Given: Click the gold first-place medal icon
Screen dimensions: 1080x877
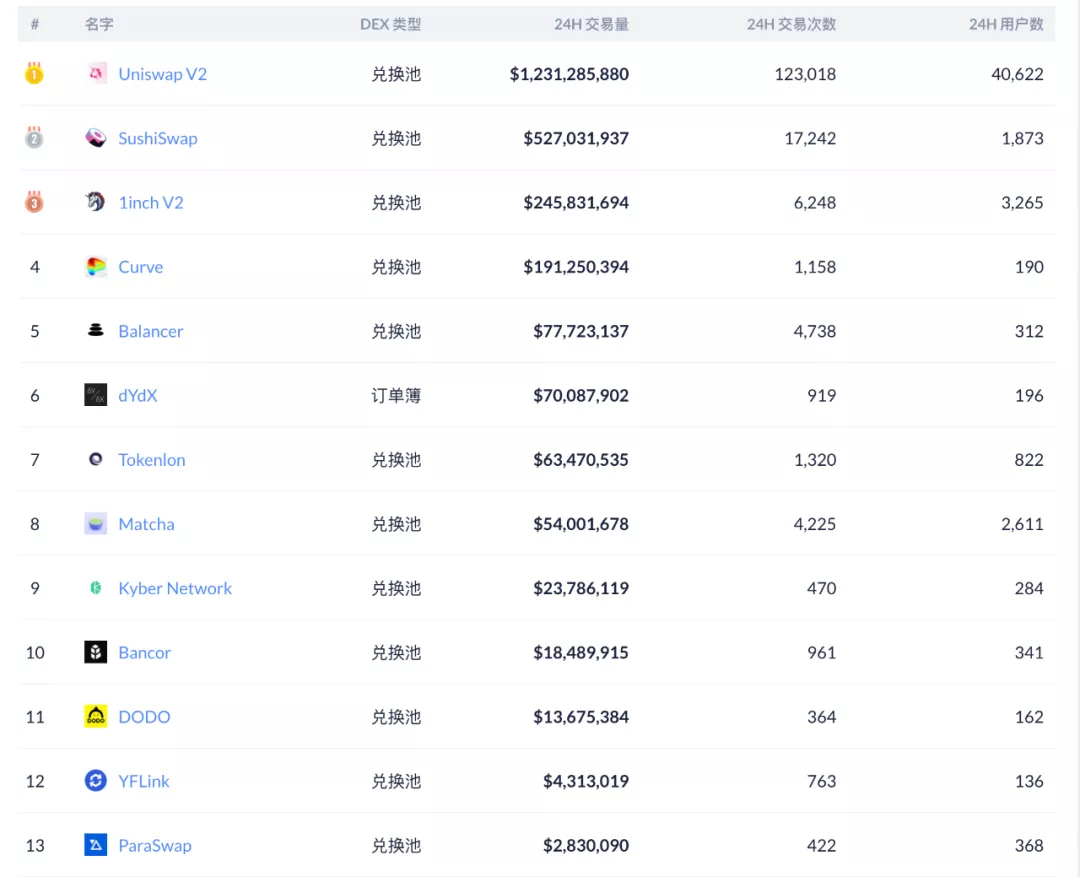Looking at the screenshot, I should 34,73.
